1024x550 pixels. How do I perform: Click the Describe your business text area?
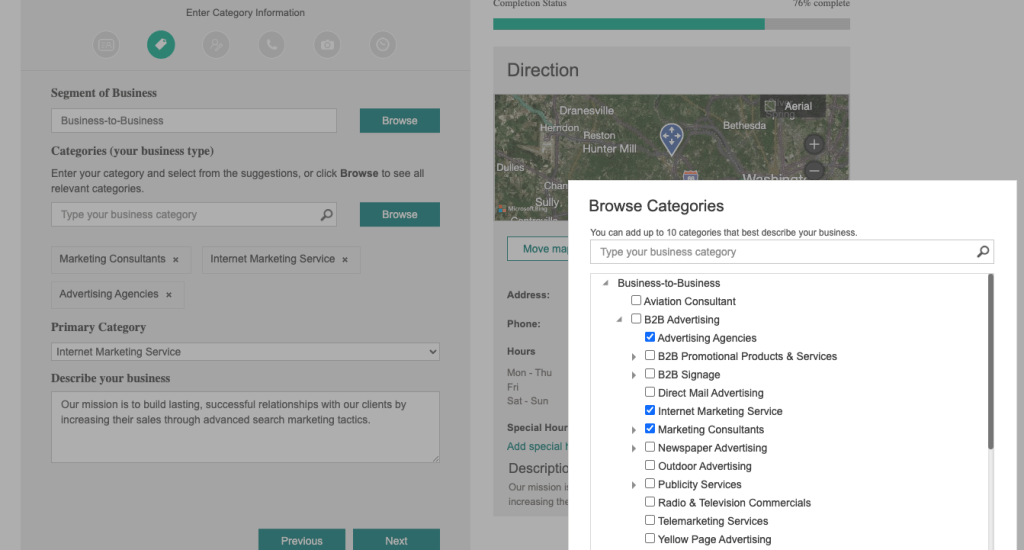[x=245, y=426]
